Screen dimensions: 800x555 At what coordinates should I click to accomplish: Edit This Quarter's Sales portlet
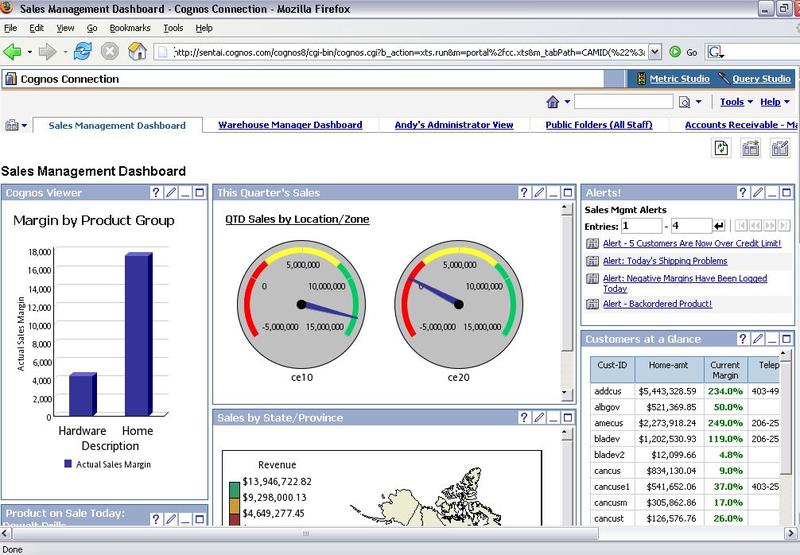(x=539, y=192)
